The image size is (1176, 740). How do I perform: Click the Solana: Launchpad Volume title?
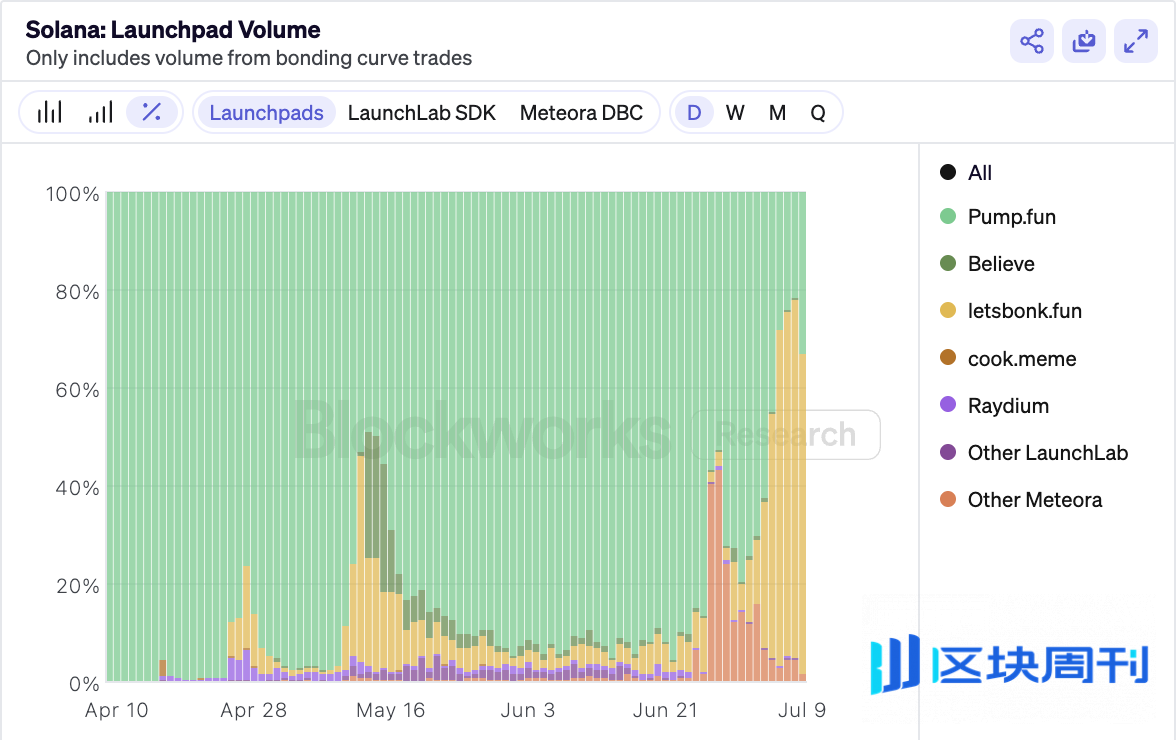(x=173, y=30)
